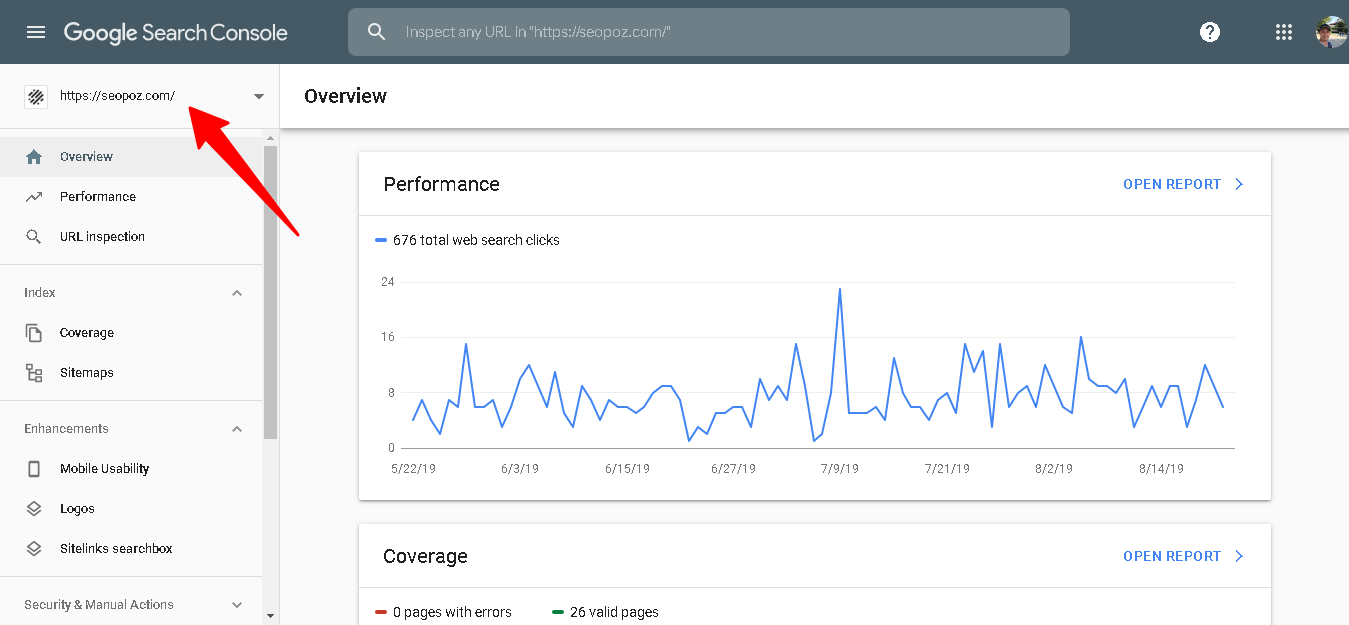Click sidebar scrollbar down arrow
This screenshot has height=625, width=1349.
(x=270, y=616)
